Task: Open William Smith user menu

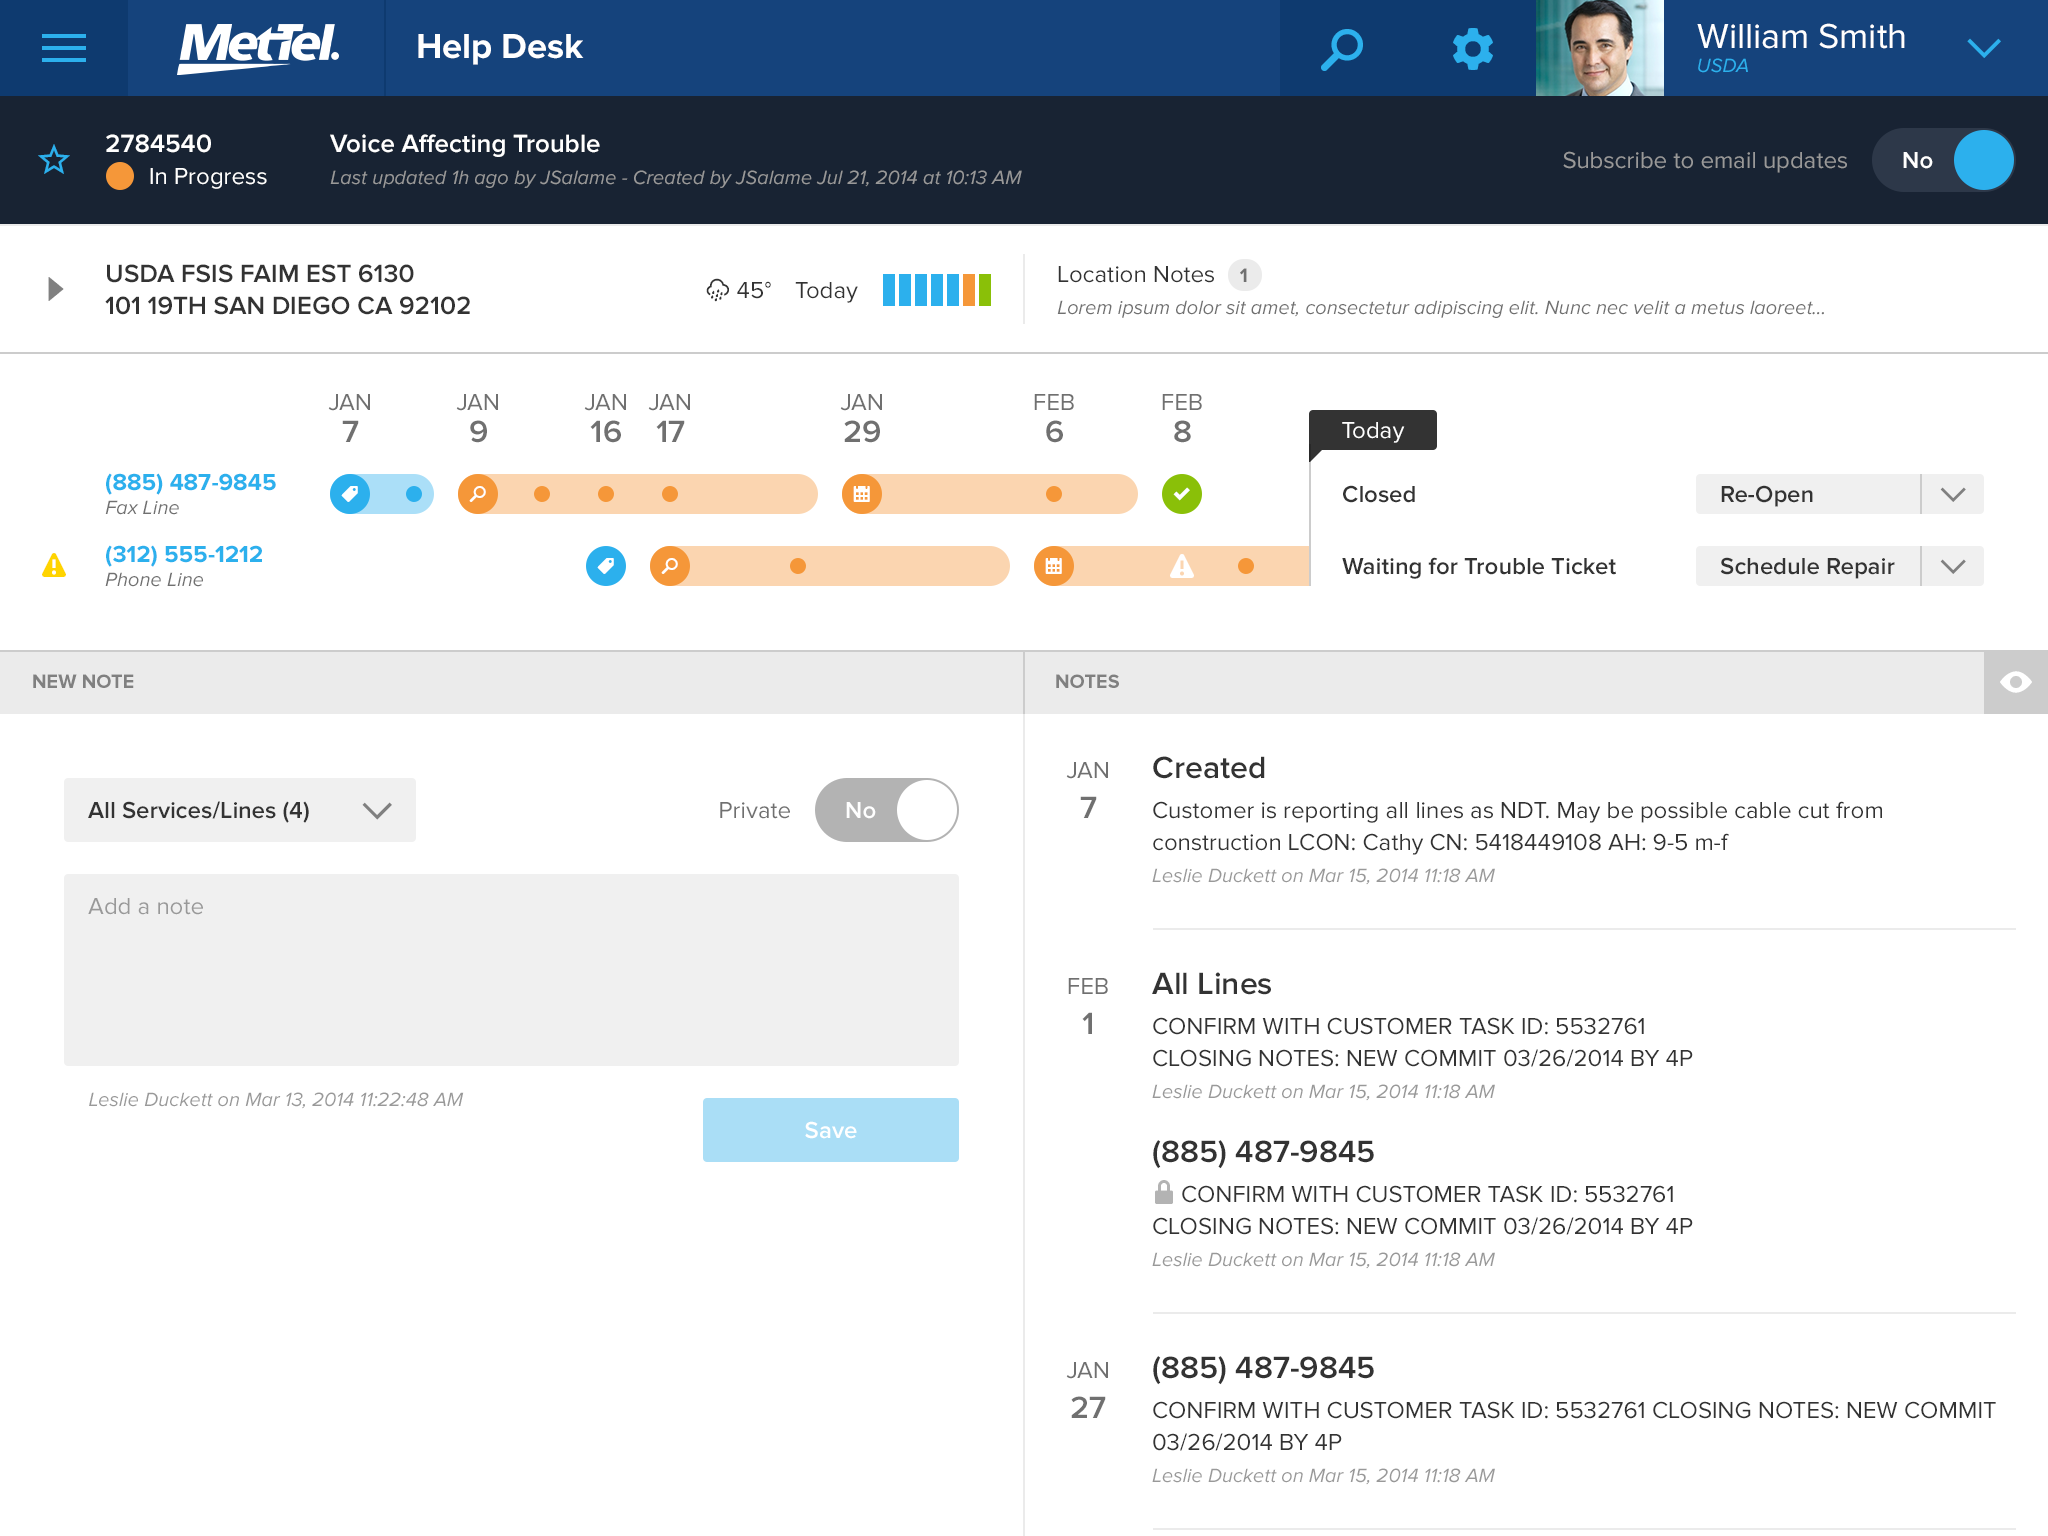Action: (x=1983, y=48)
